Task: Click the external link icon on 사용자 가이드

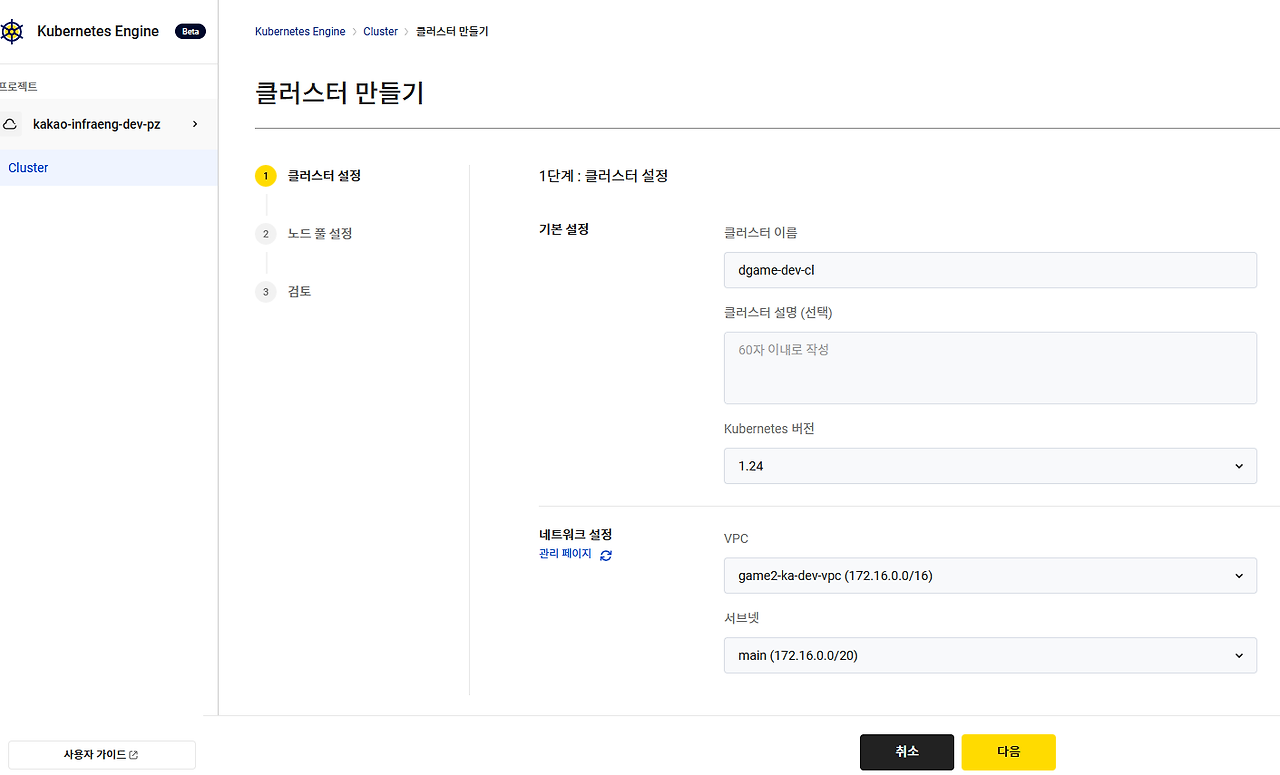Action: click(x=134, y=755)
